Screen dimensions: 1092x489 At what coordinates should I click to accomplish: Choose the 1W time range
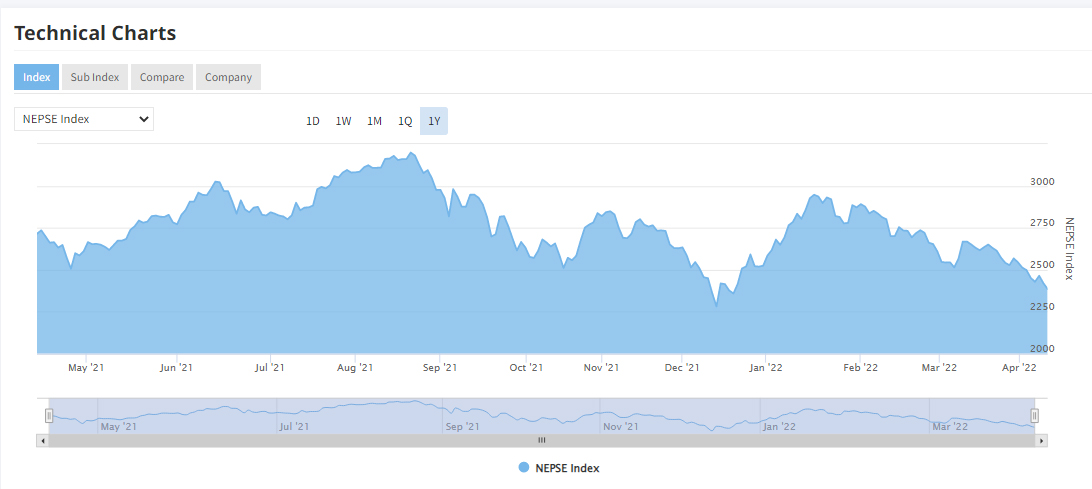coord(343,121)
